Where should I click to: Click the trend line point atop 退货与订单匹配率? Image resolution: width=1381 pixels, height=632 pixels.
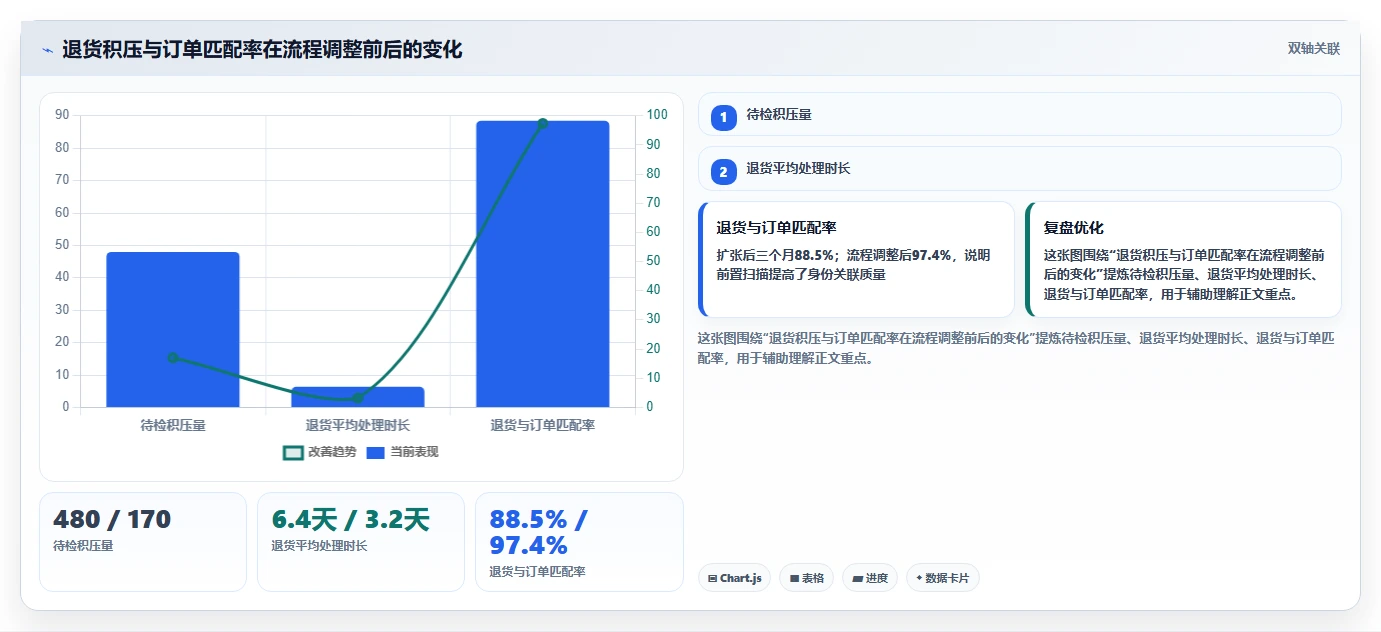coord(543,124)
